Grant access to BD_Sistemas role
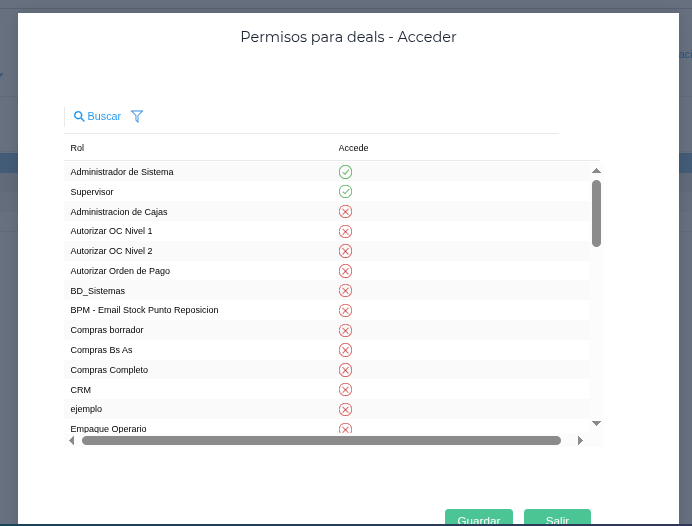The height and width of the screenshot is (526, 692). click(345, 290)
